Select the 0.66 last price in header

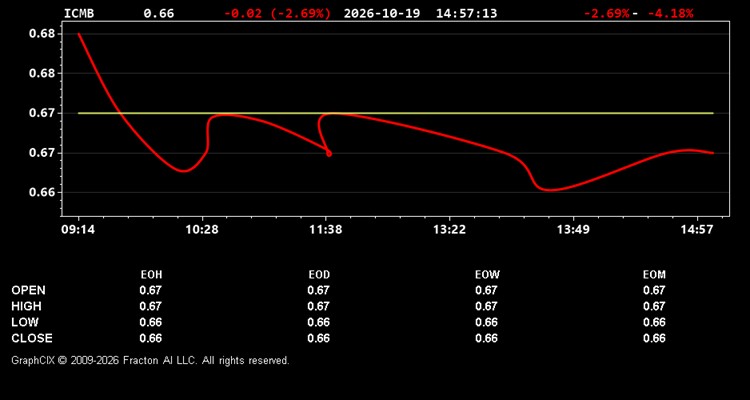point(159,13)
